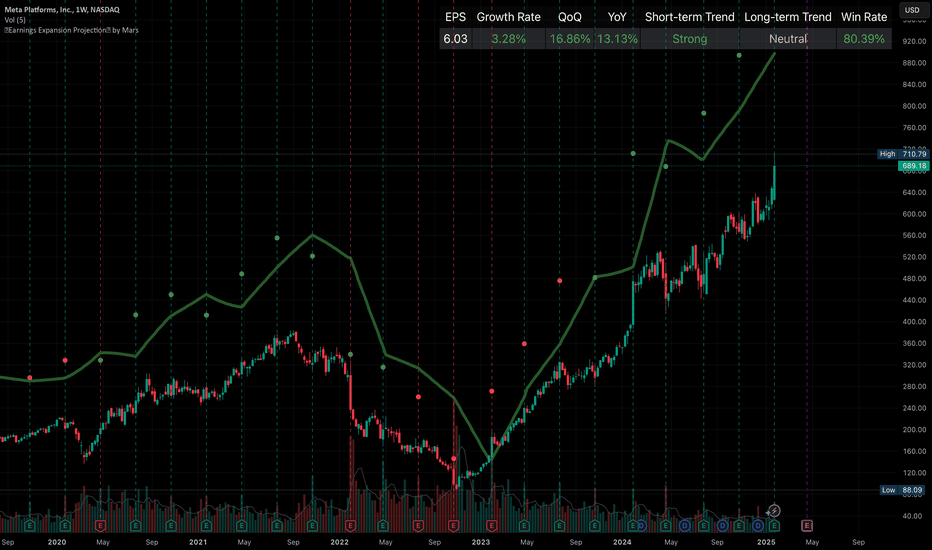
Task: Open the October 2021 earnings E marker
Action: [312, 526]
